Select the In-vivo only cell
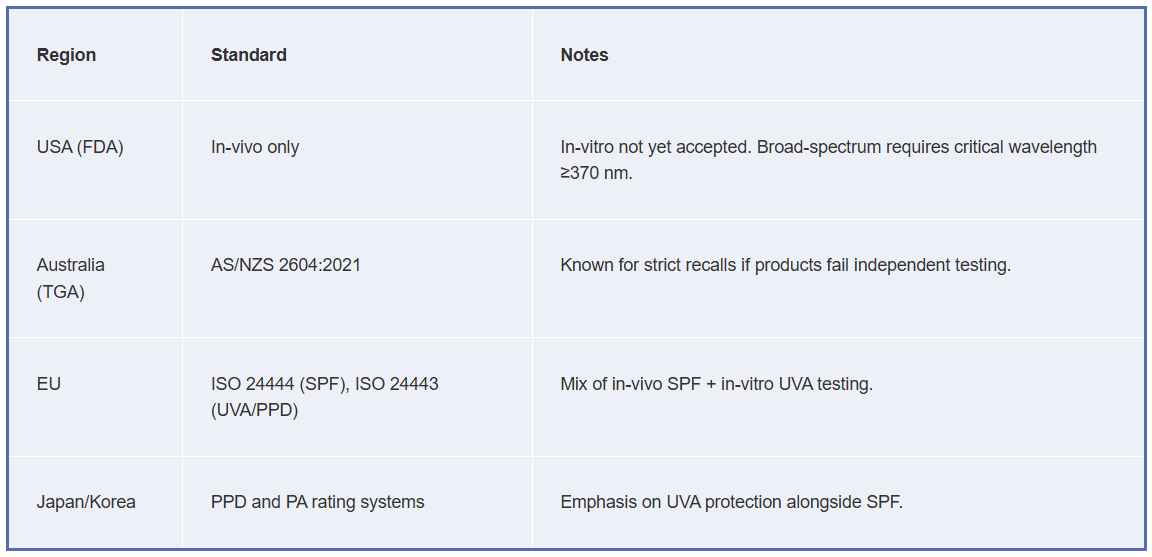 [255, 147]
